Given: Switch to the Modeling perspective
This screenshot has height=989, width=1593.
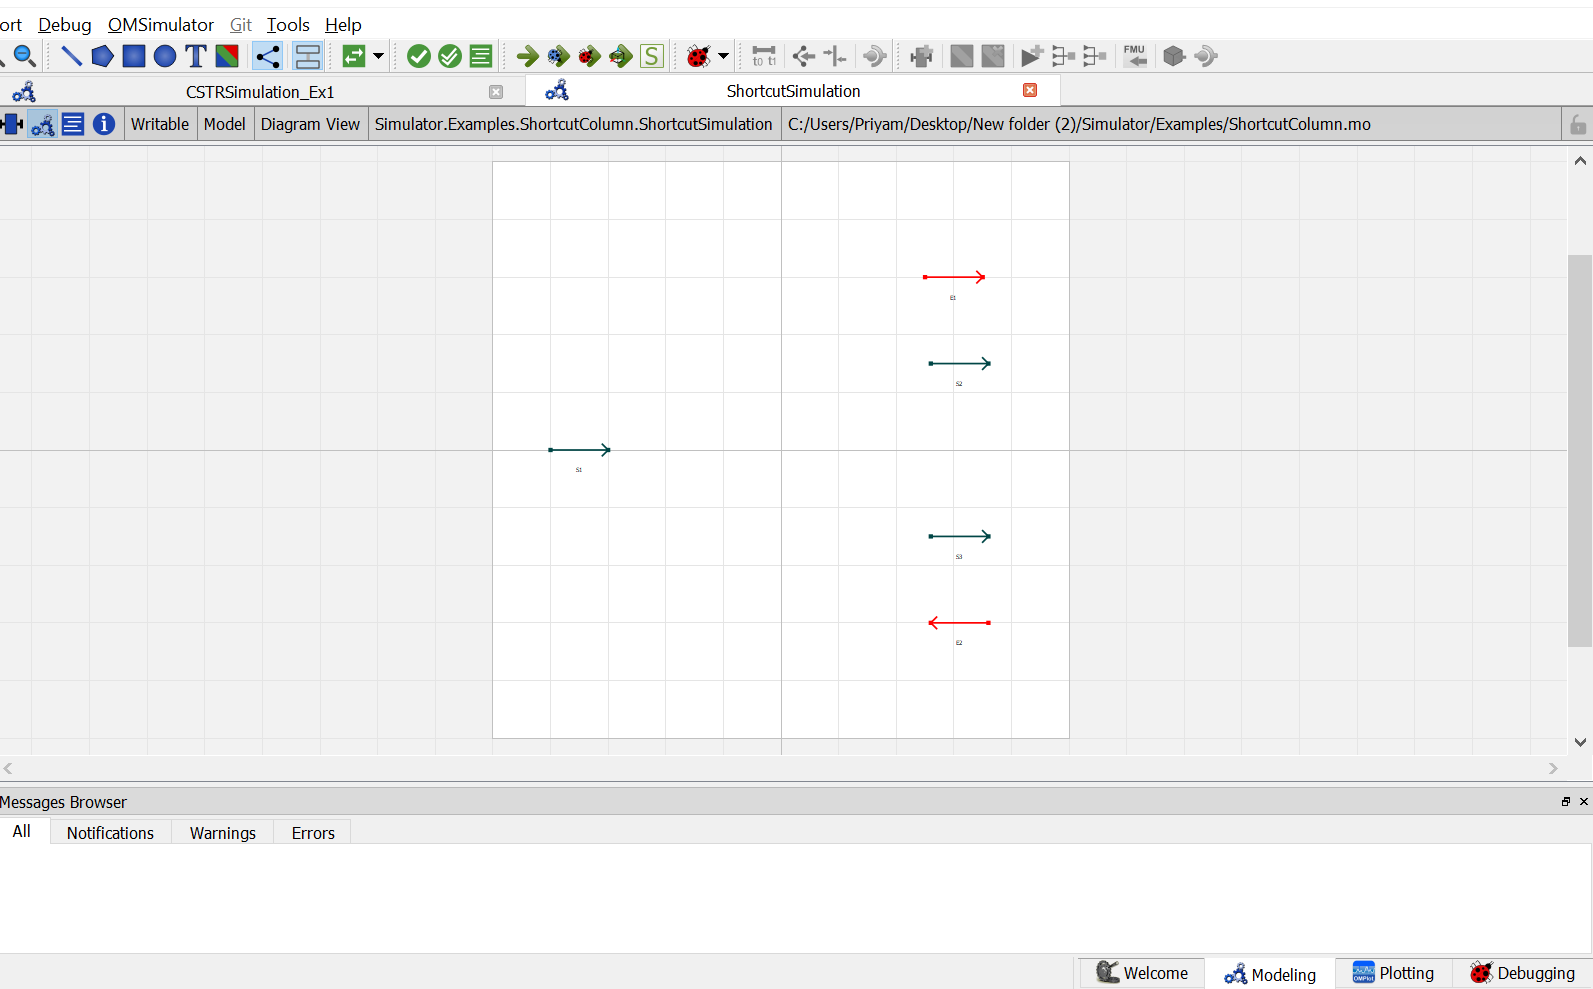Looking at the screenshot, I should tap(1270, 974).
